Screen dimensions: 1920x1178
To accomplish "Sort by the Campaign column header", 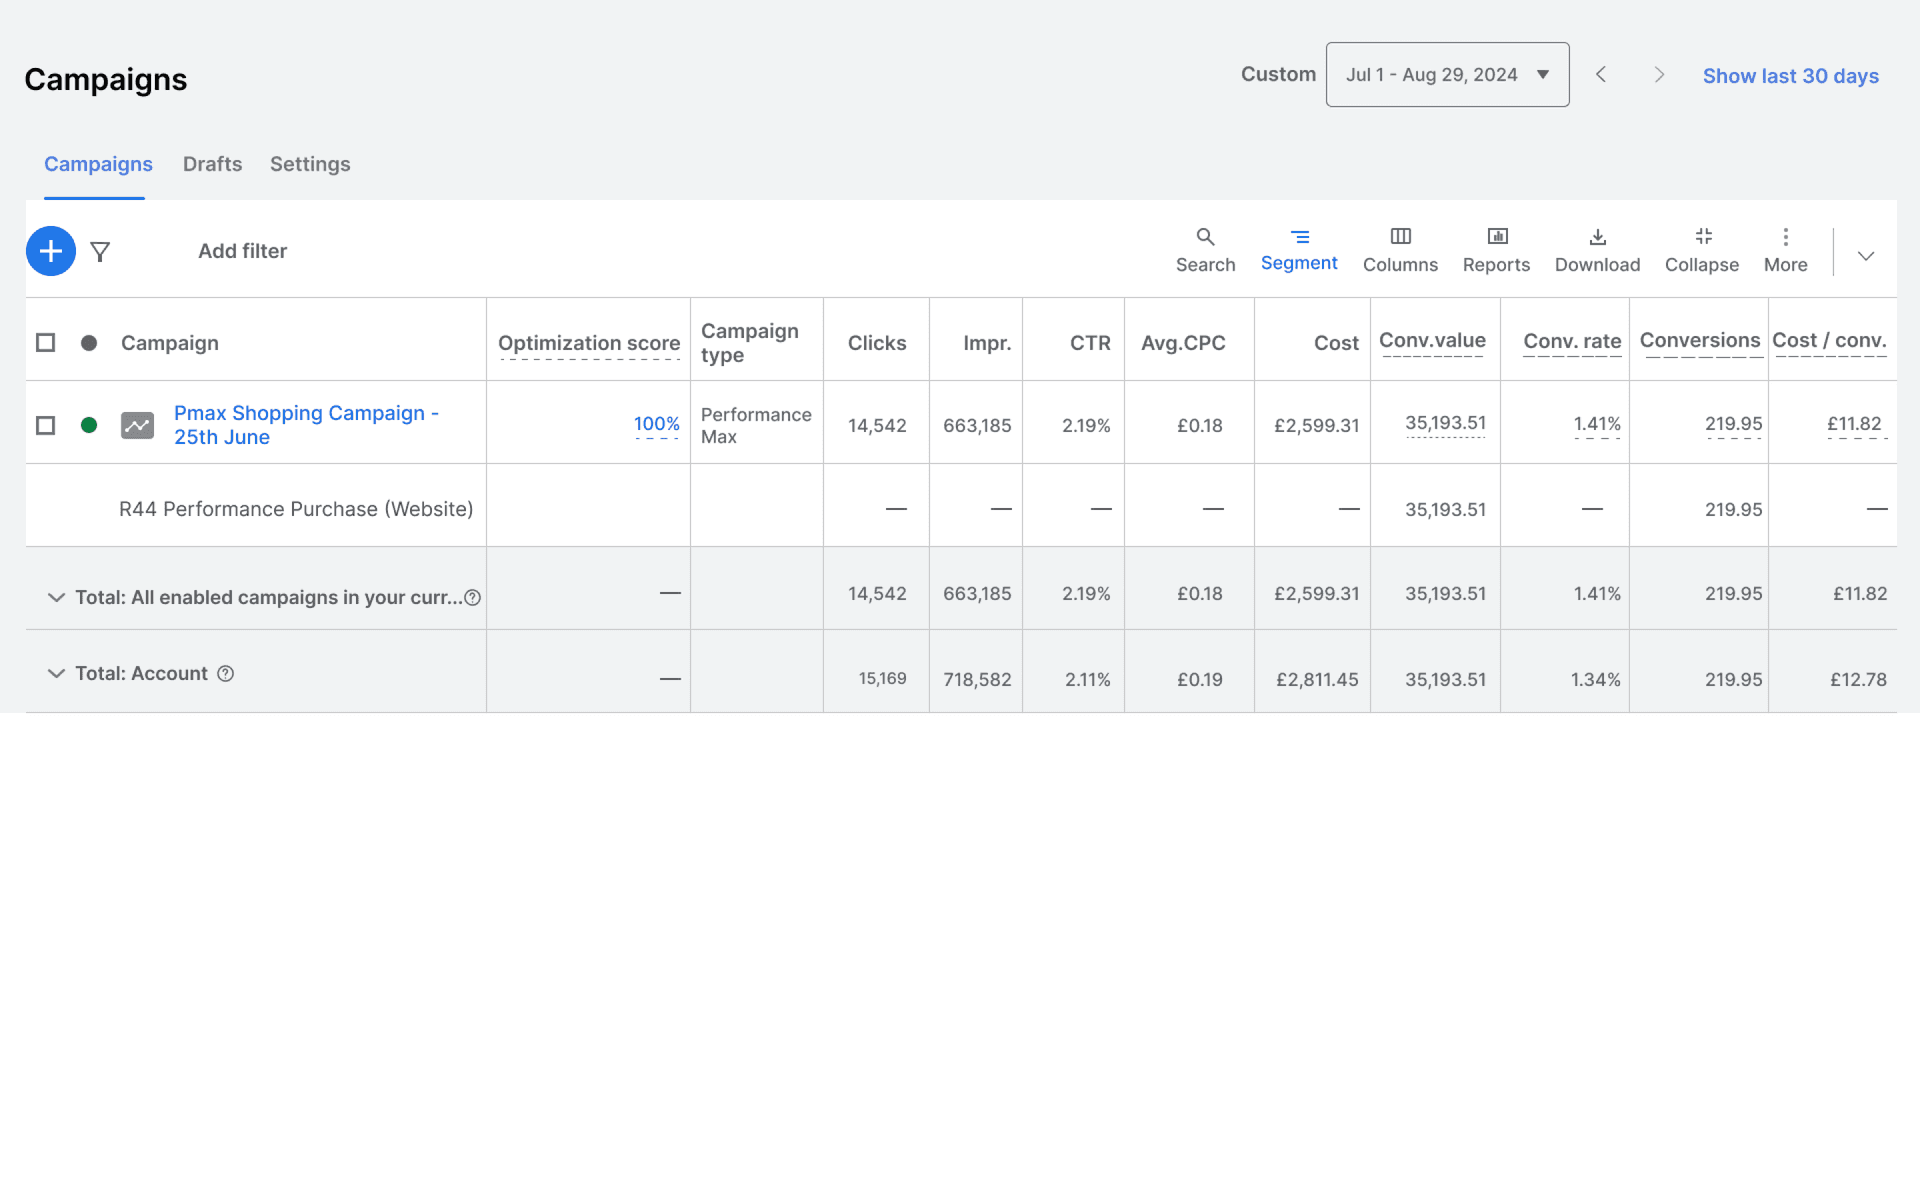I will click(169, 343).
